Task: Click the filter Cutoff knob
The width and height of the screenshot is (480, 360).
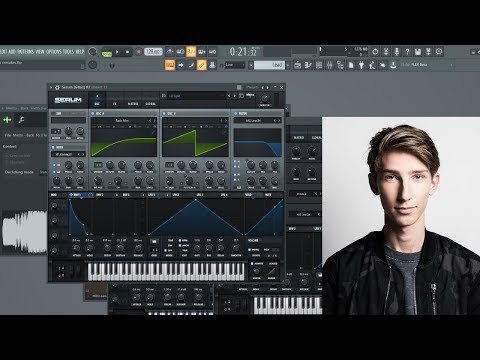Action: click(x=251, y=165)
